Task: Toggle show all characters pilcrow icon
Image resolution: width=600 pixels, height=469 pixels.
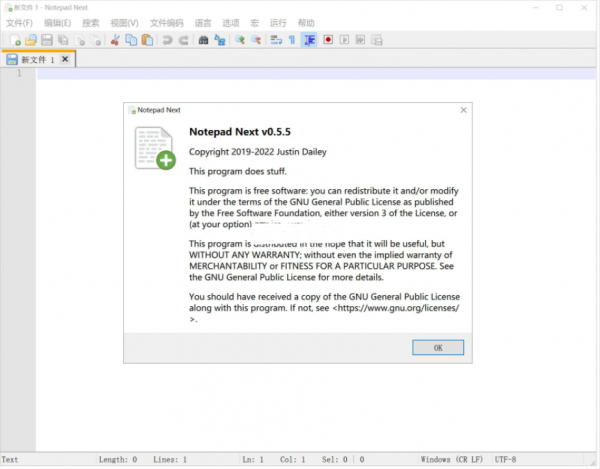Action: (292, 40)
